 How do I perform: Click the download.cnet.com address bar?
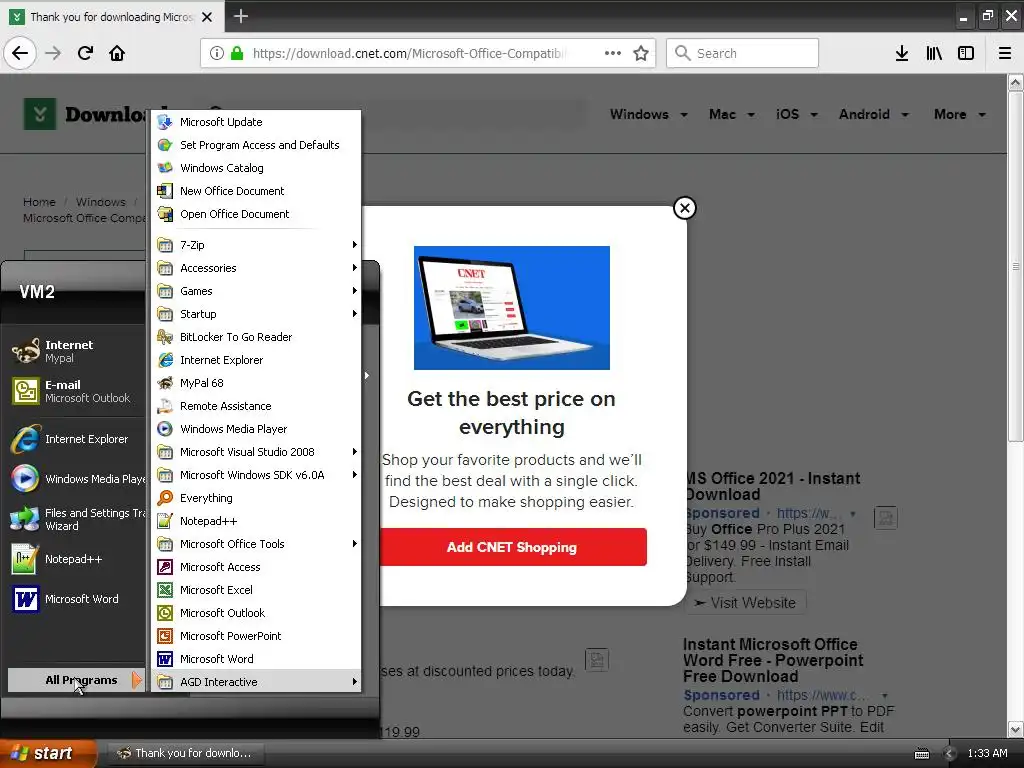[x=409, y=53]
